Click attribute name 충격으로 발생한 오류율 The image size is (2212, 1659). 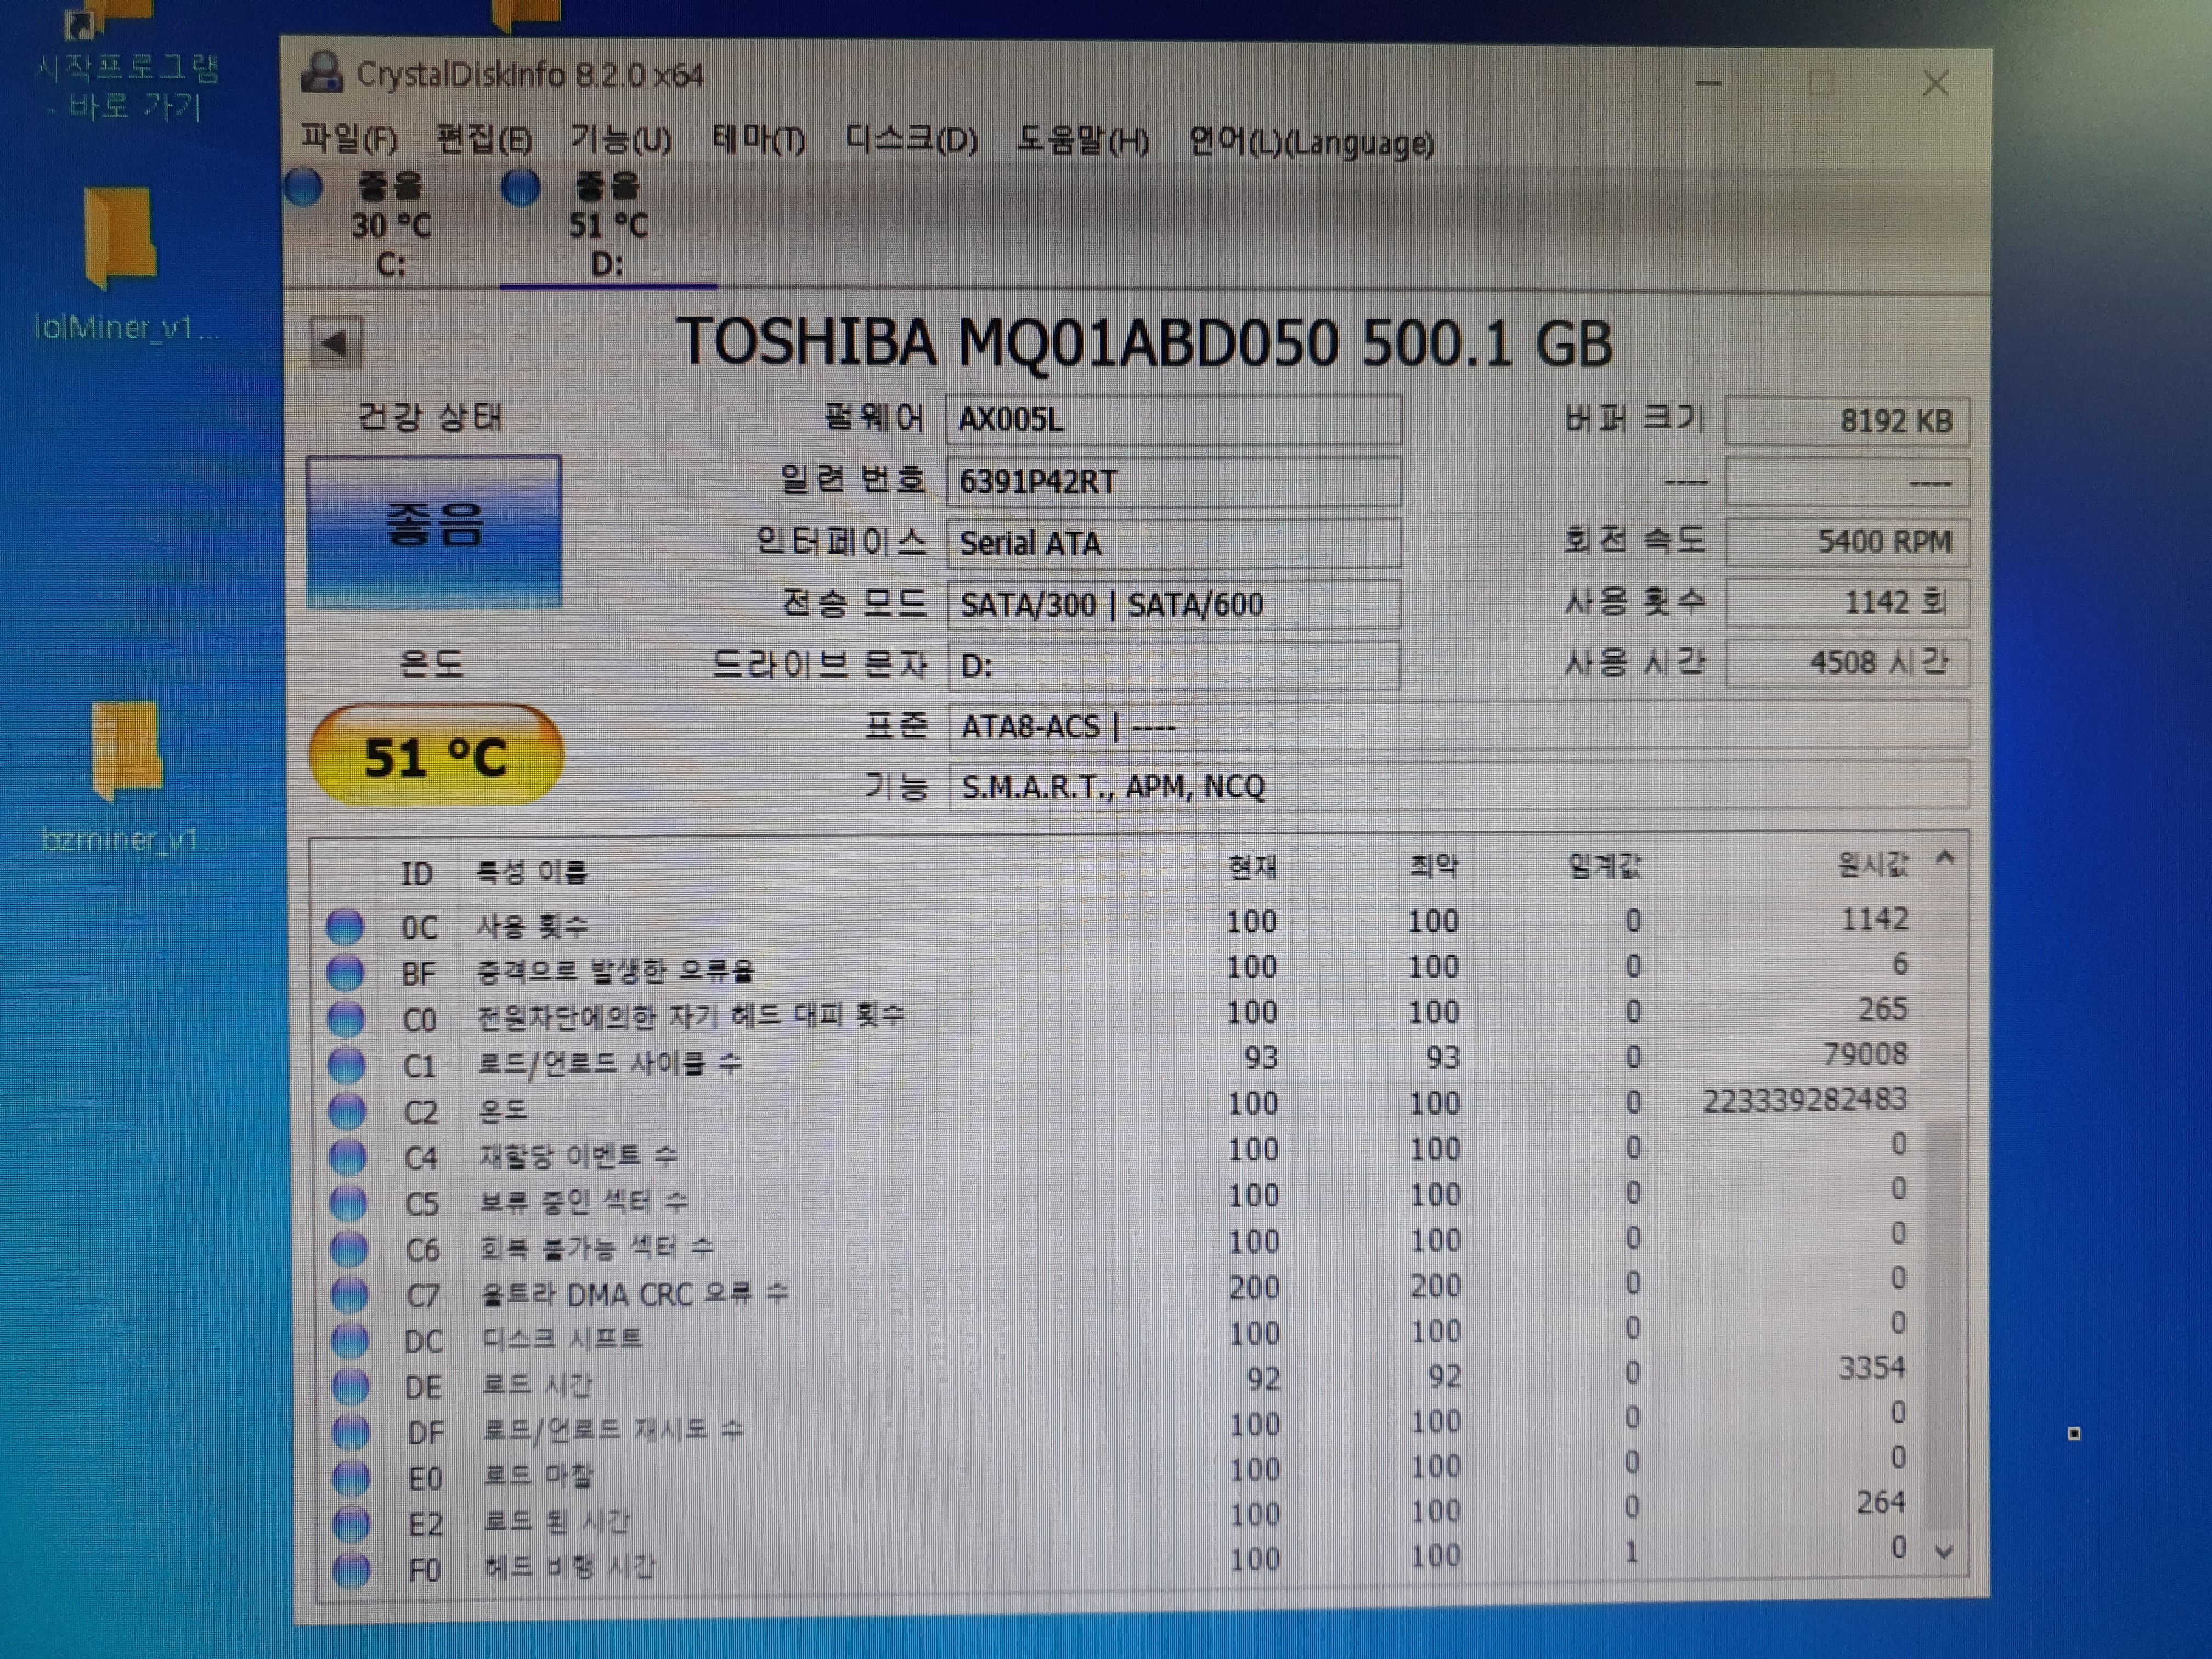(615, 970)
